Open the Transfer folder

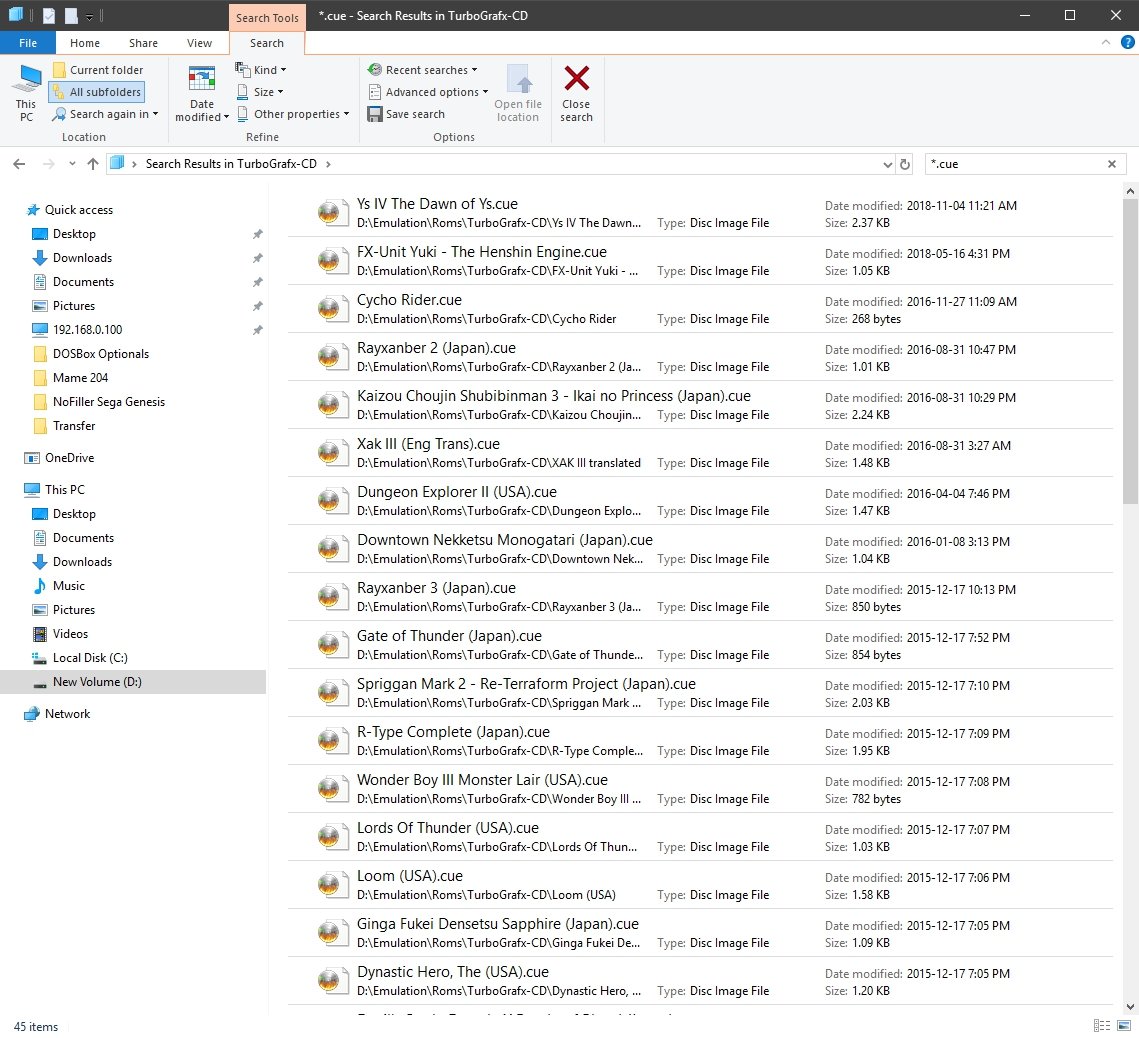click(x=73, y=426)
